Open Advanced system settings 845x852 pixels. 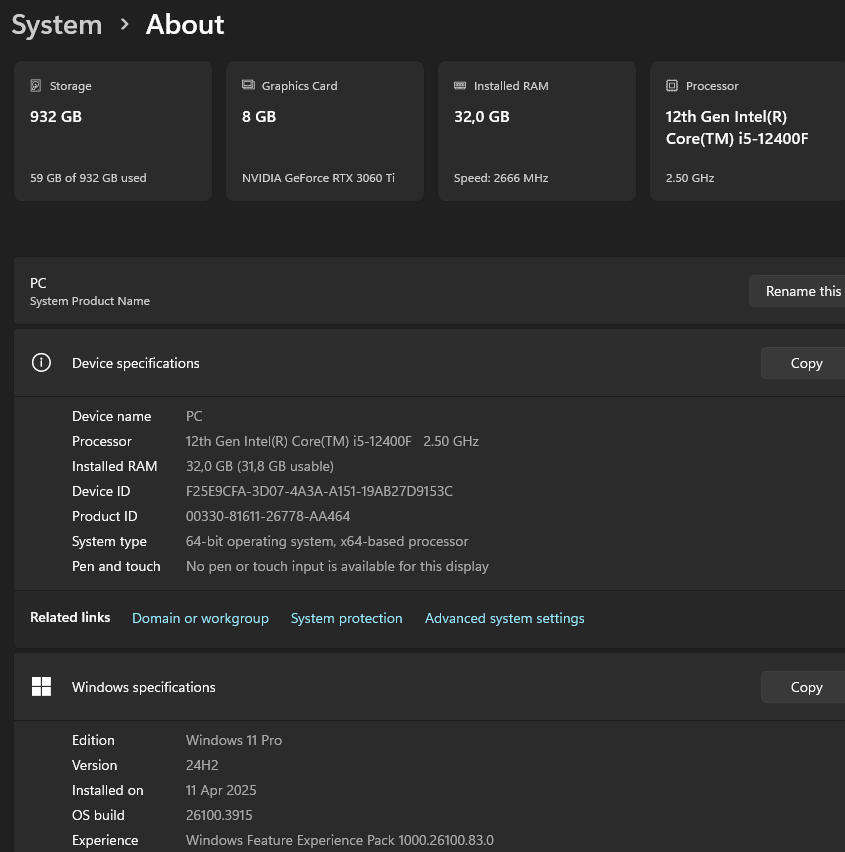tap(504, 618)
